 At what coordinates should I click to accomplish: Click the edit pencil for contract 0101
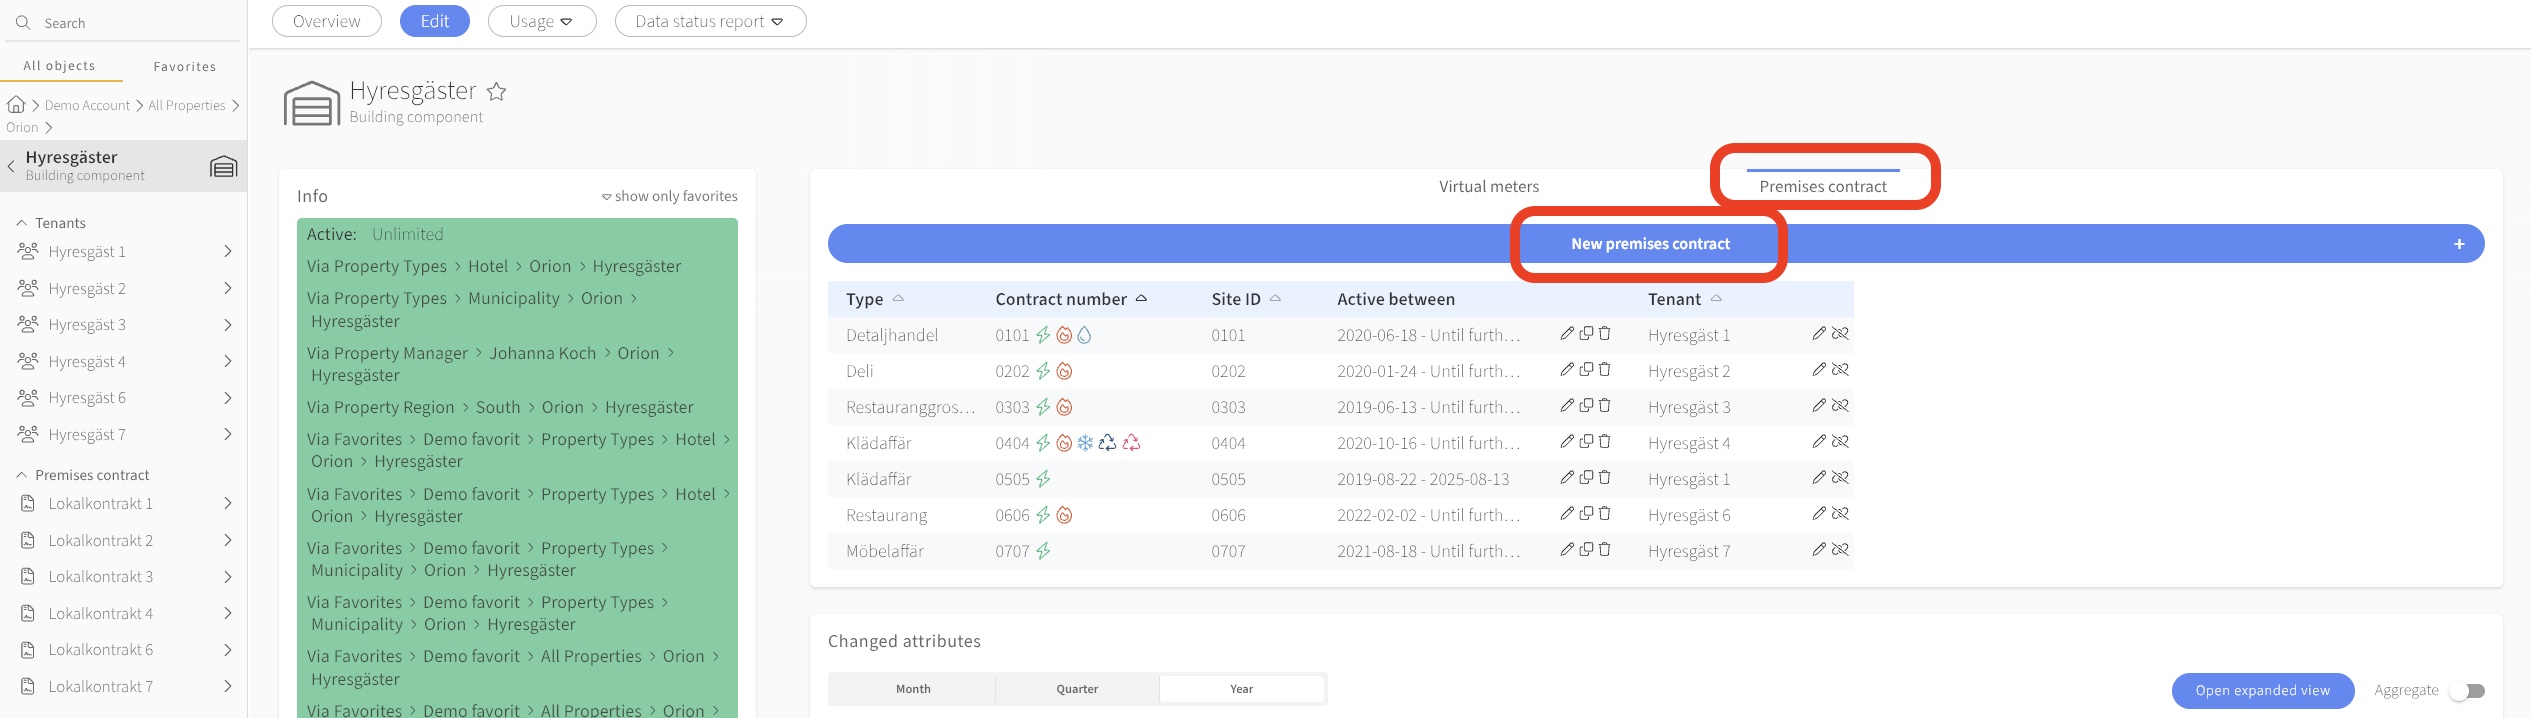[1567, 334]
